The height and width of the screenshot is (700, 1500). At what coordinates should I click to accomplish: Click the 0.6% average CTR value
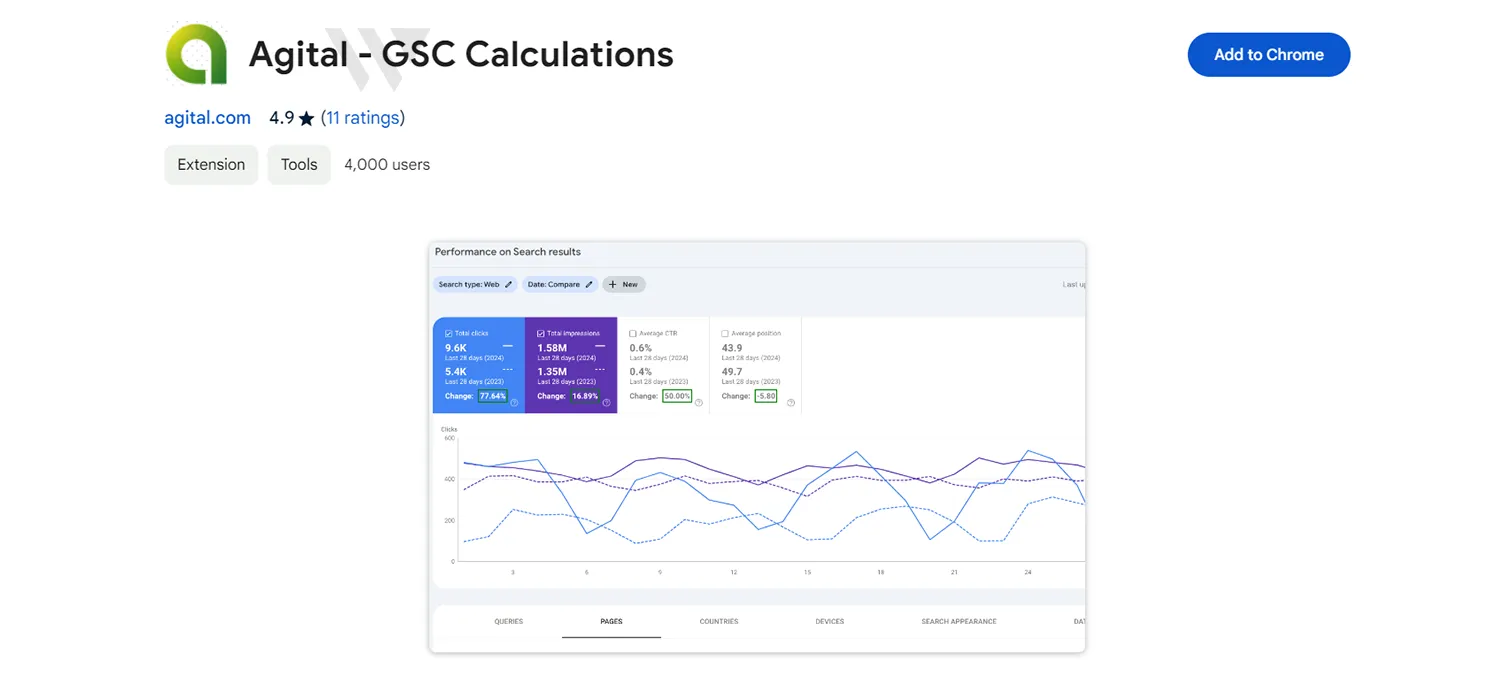coord(641,348)
